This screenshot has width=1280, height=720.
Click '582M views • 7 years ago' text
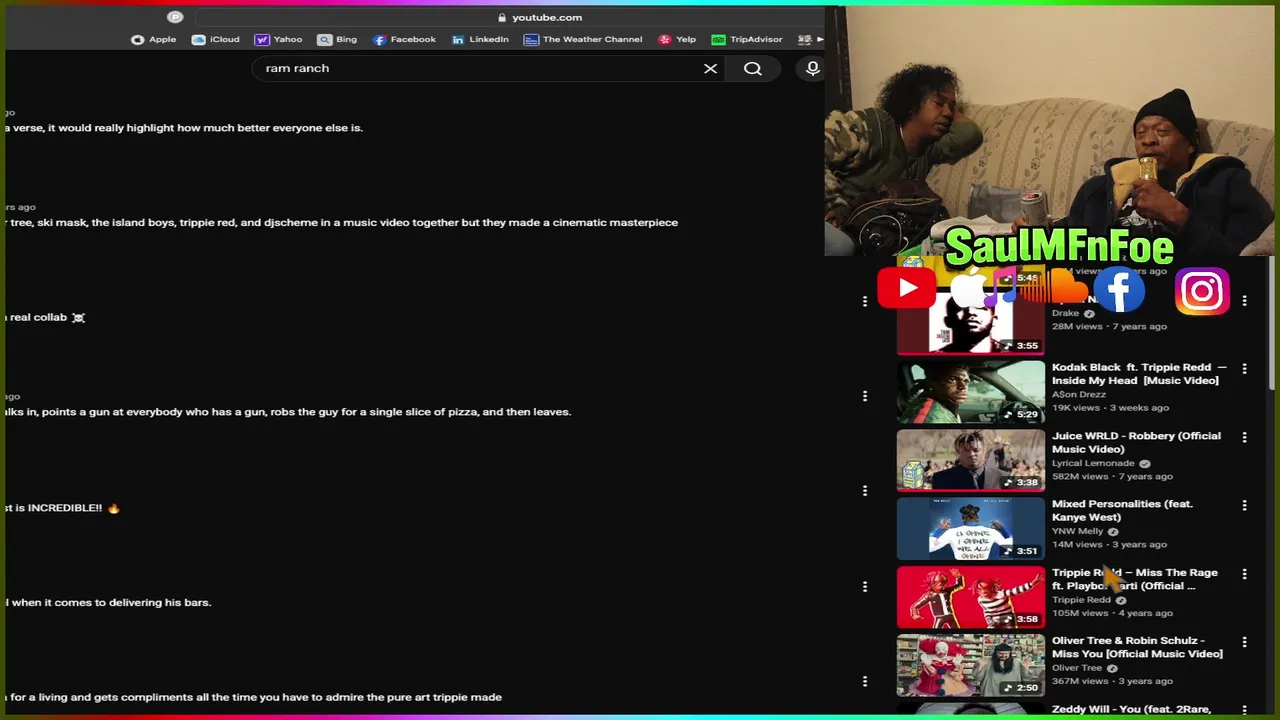[x=1112, y=476]
